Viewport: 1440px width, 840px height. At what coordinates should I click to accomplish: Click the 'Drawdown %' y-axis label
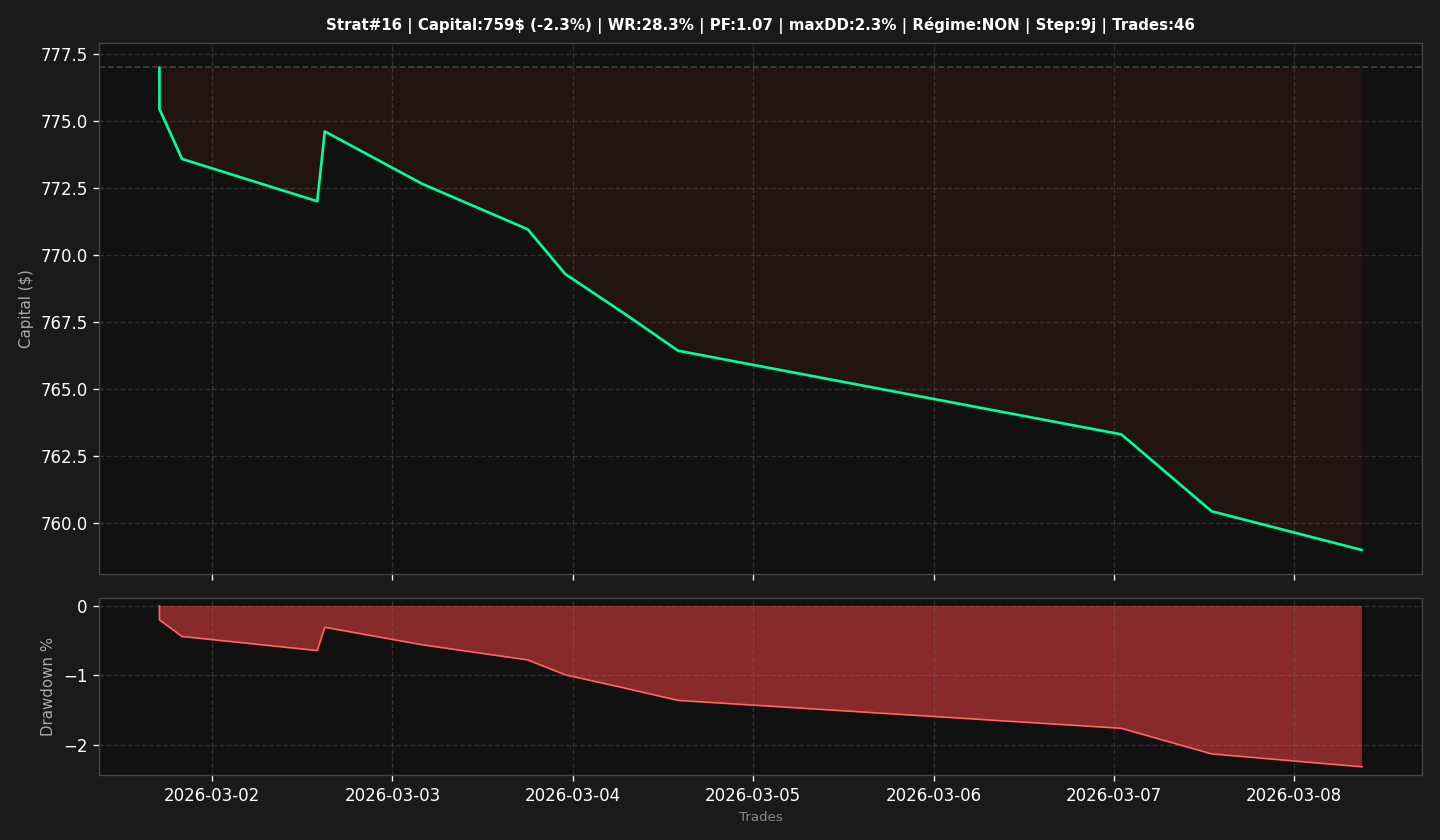coord(47,687)
